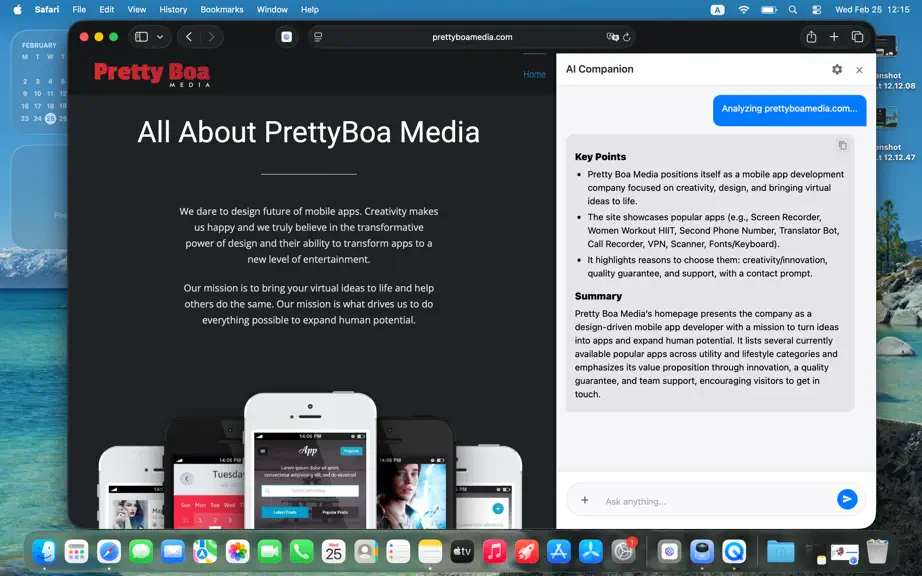The image size is (922, 576).
Task: Go forward with Safari forward arrow
Action: click(211, 37)
